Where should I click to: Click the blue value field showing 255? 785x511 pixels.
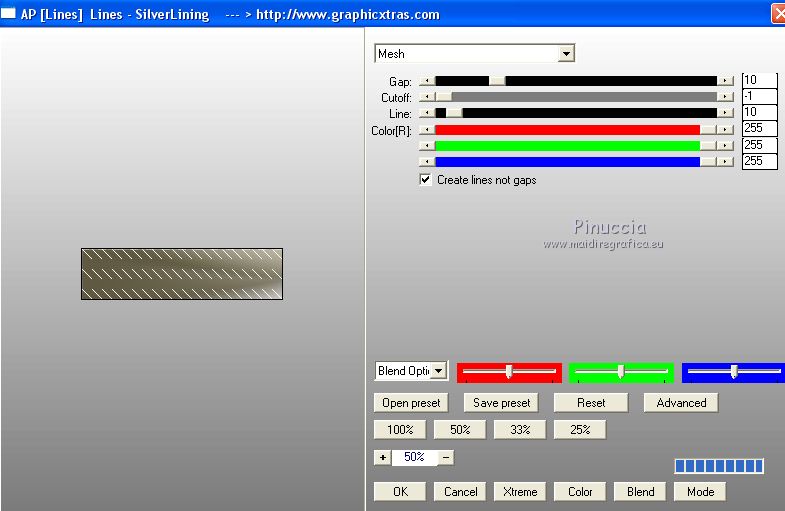(x=759, y=161)
